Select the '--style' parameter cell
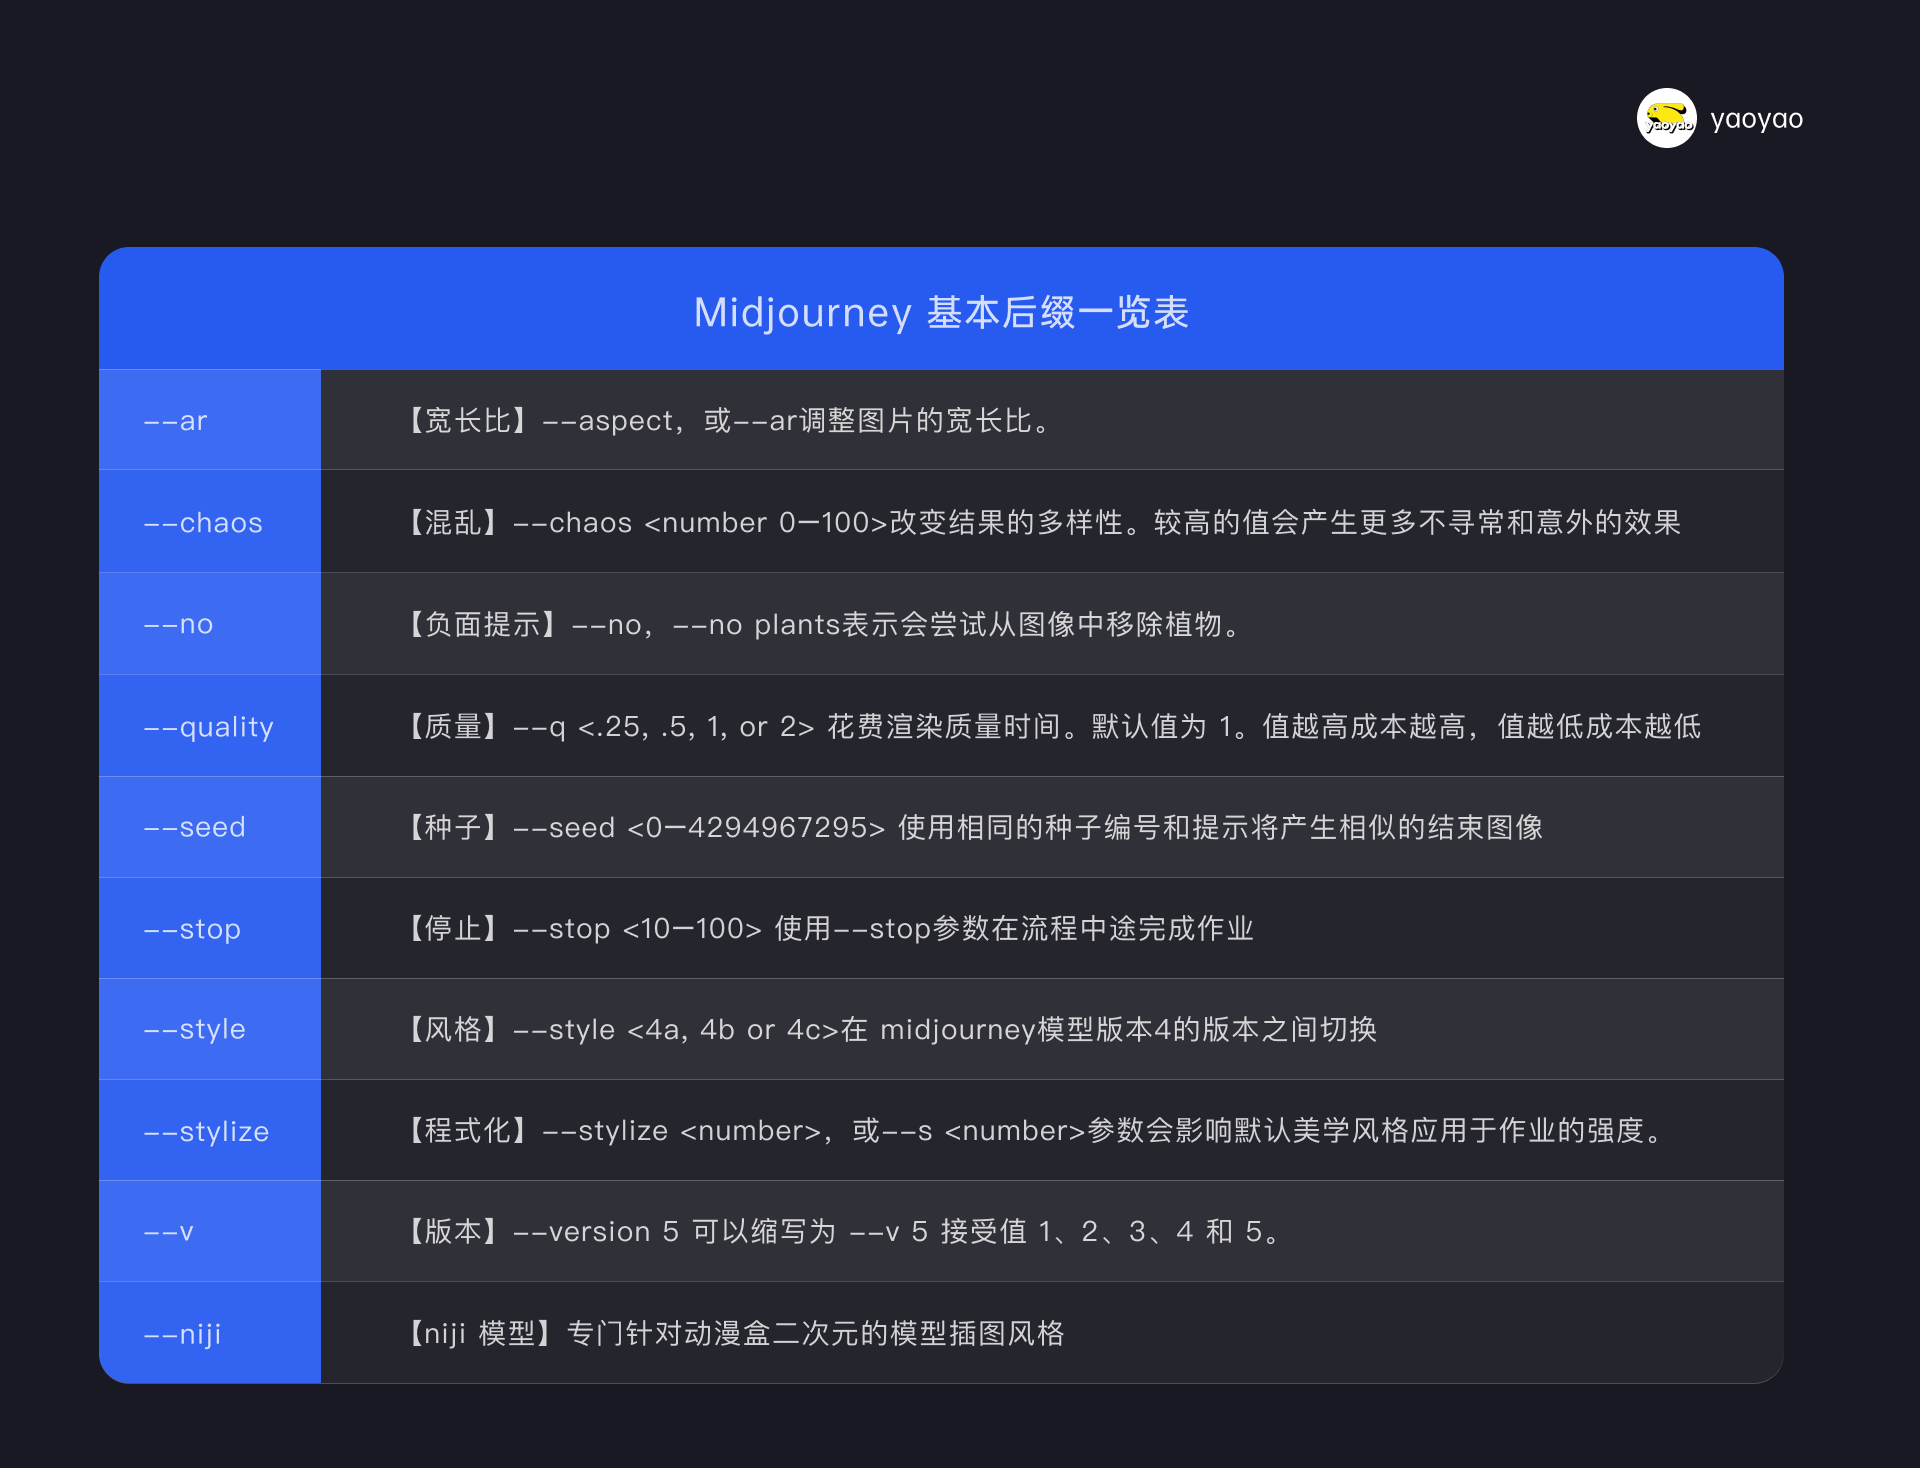 [x=210, y=1029]
